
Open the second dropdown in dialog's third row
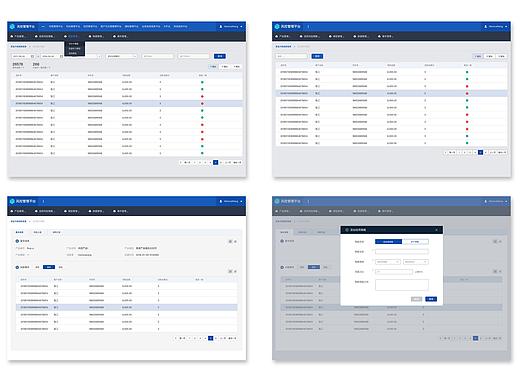pyautogui.click(x=416, y=262)
